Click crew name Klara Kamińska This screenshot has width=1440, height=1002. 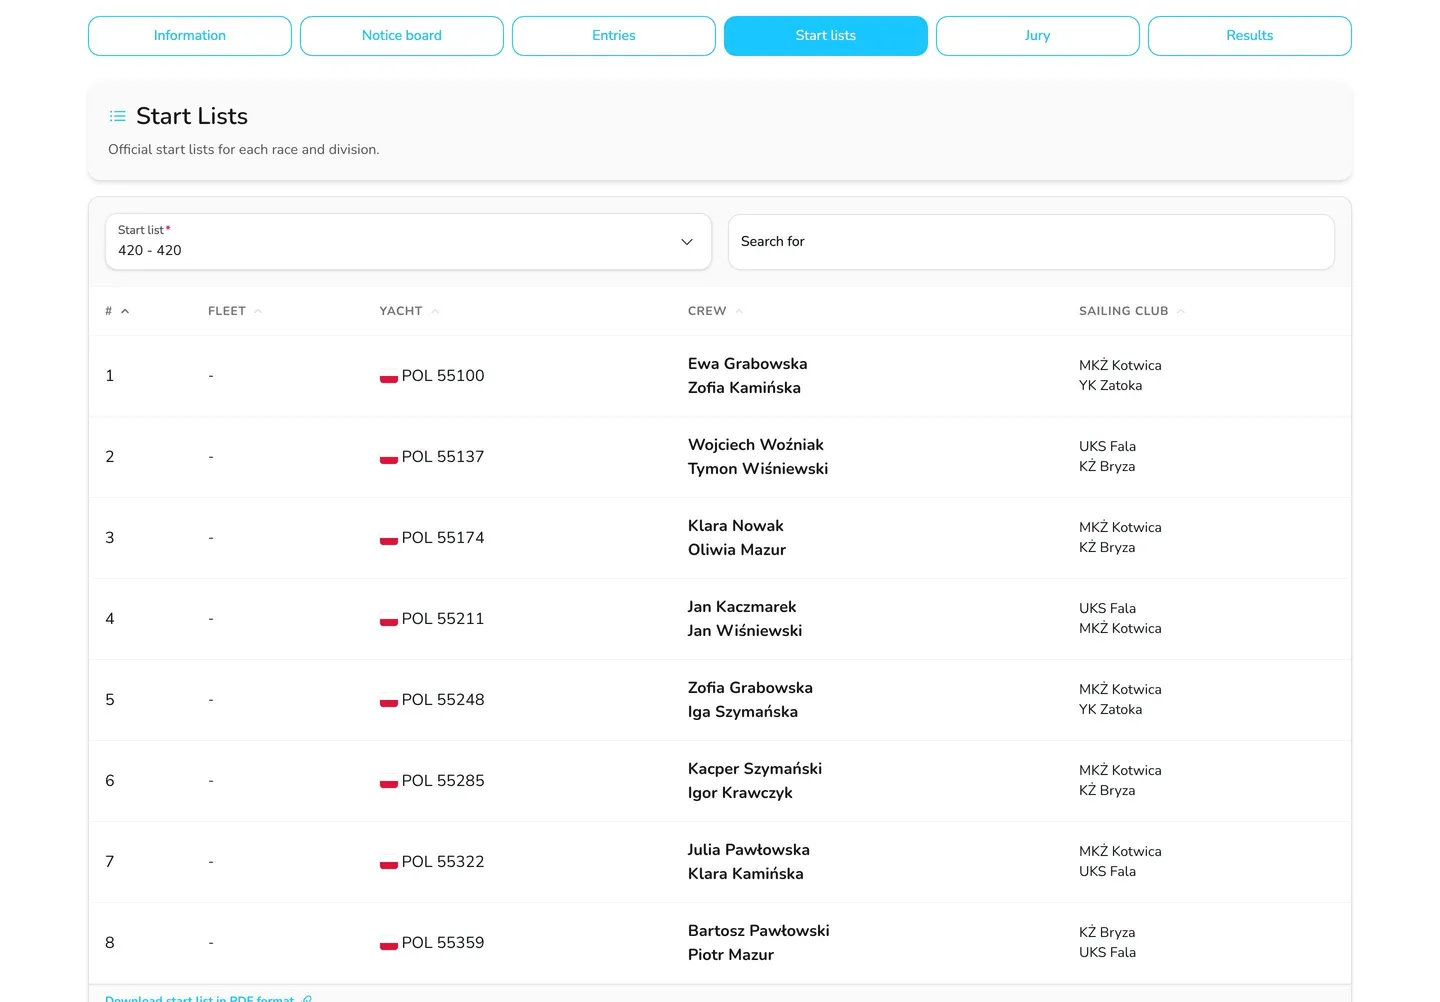746,874
